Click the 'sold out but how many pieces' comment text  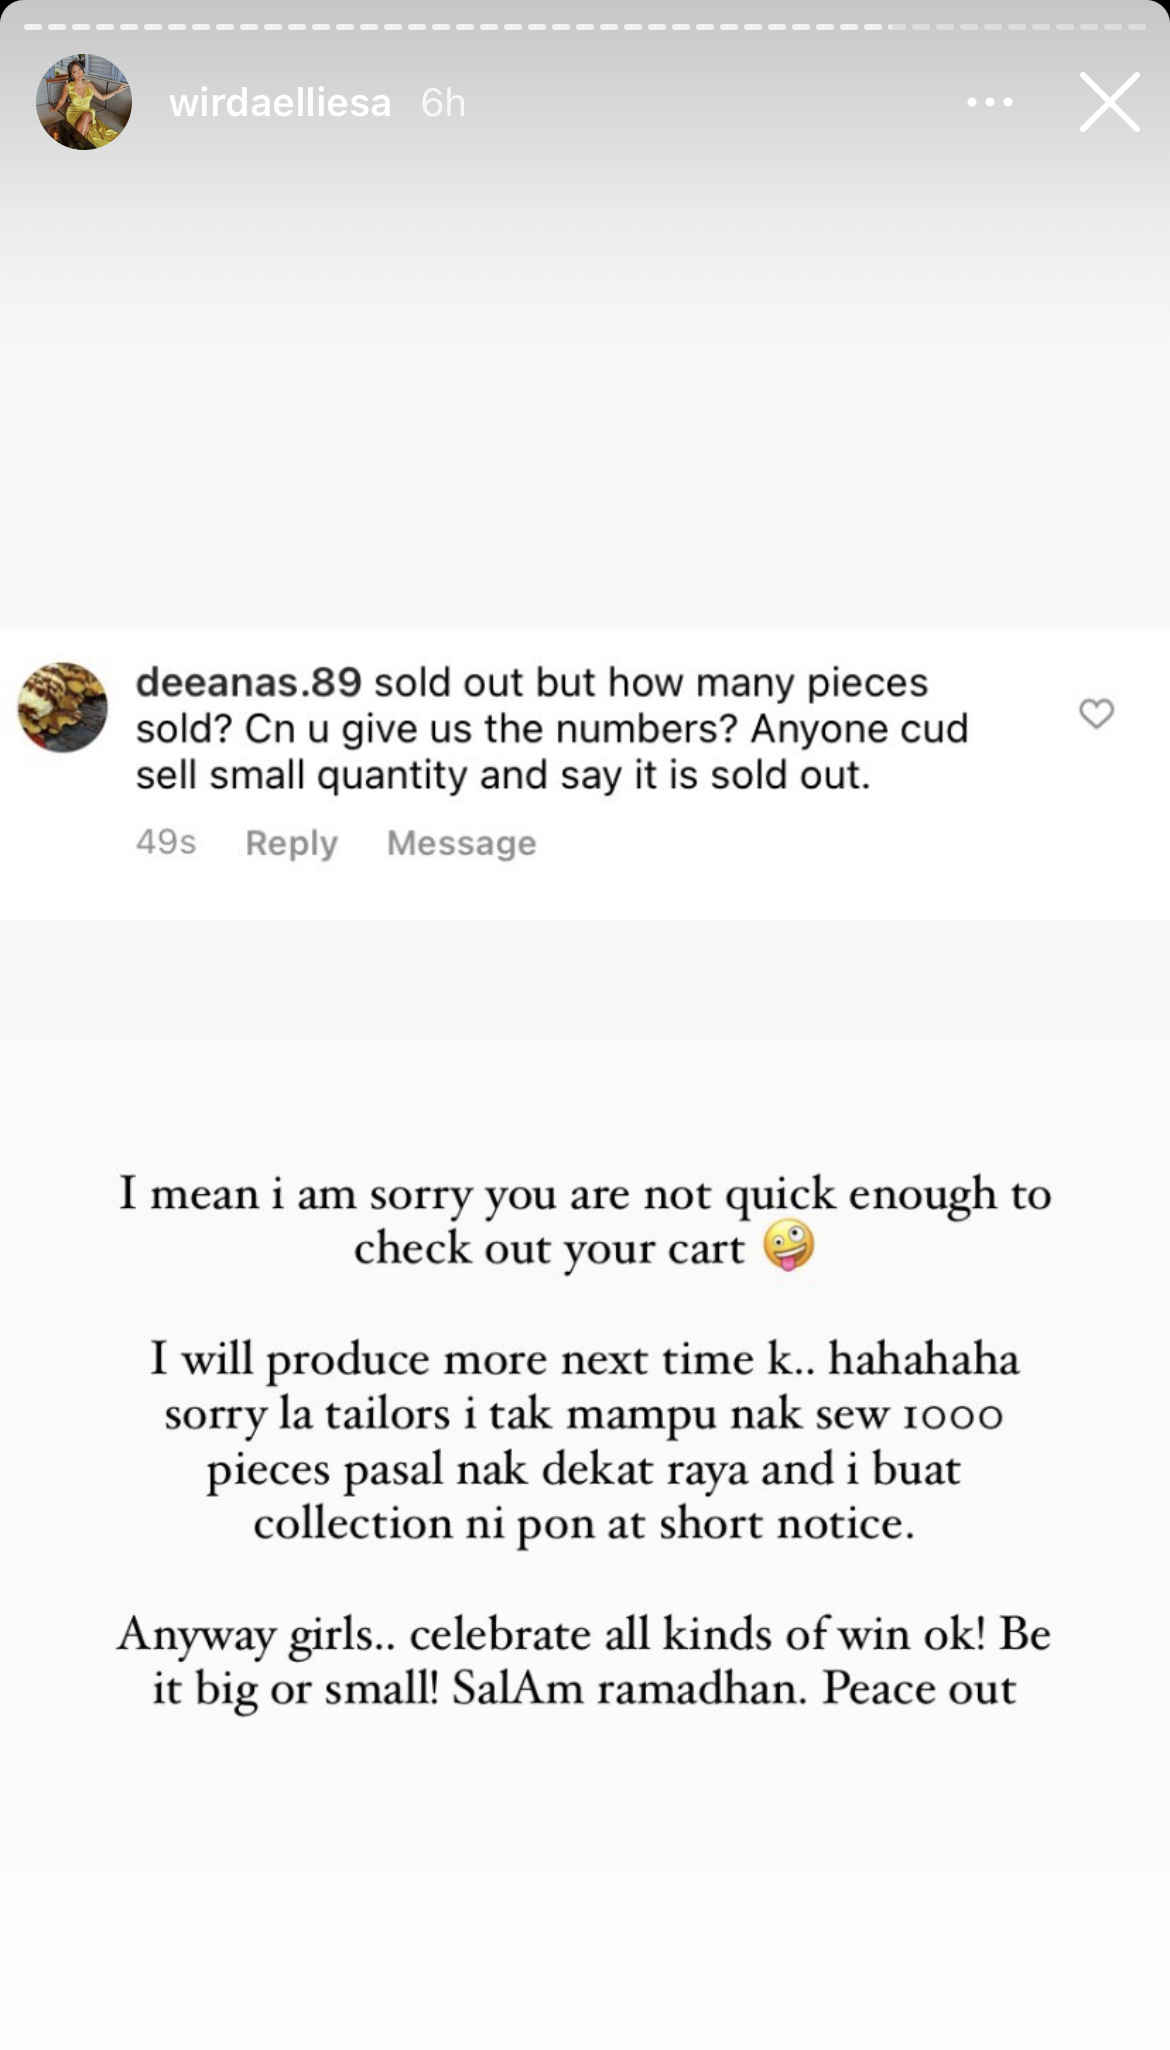click(650, 682)
